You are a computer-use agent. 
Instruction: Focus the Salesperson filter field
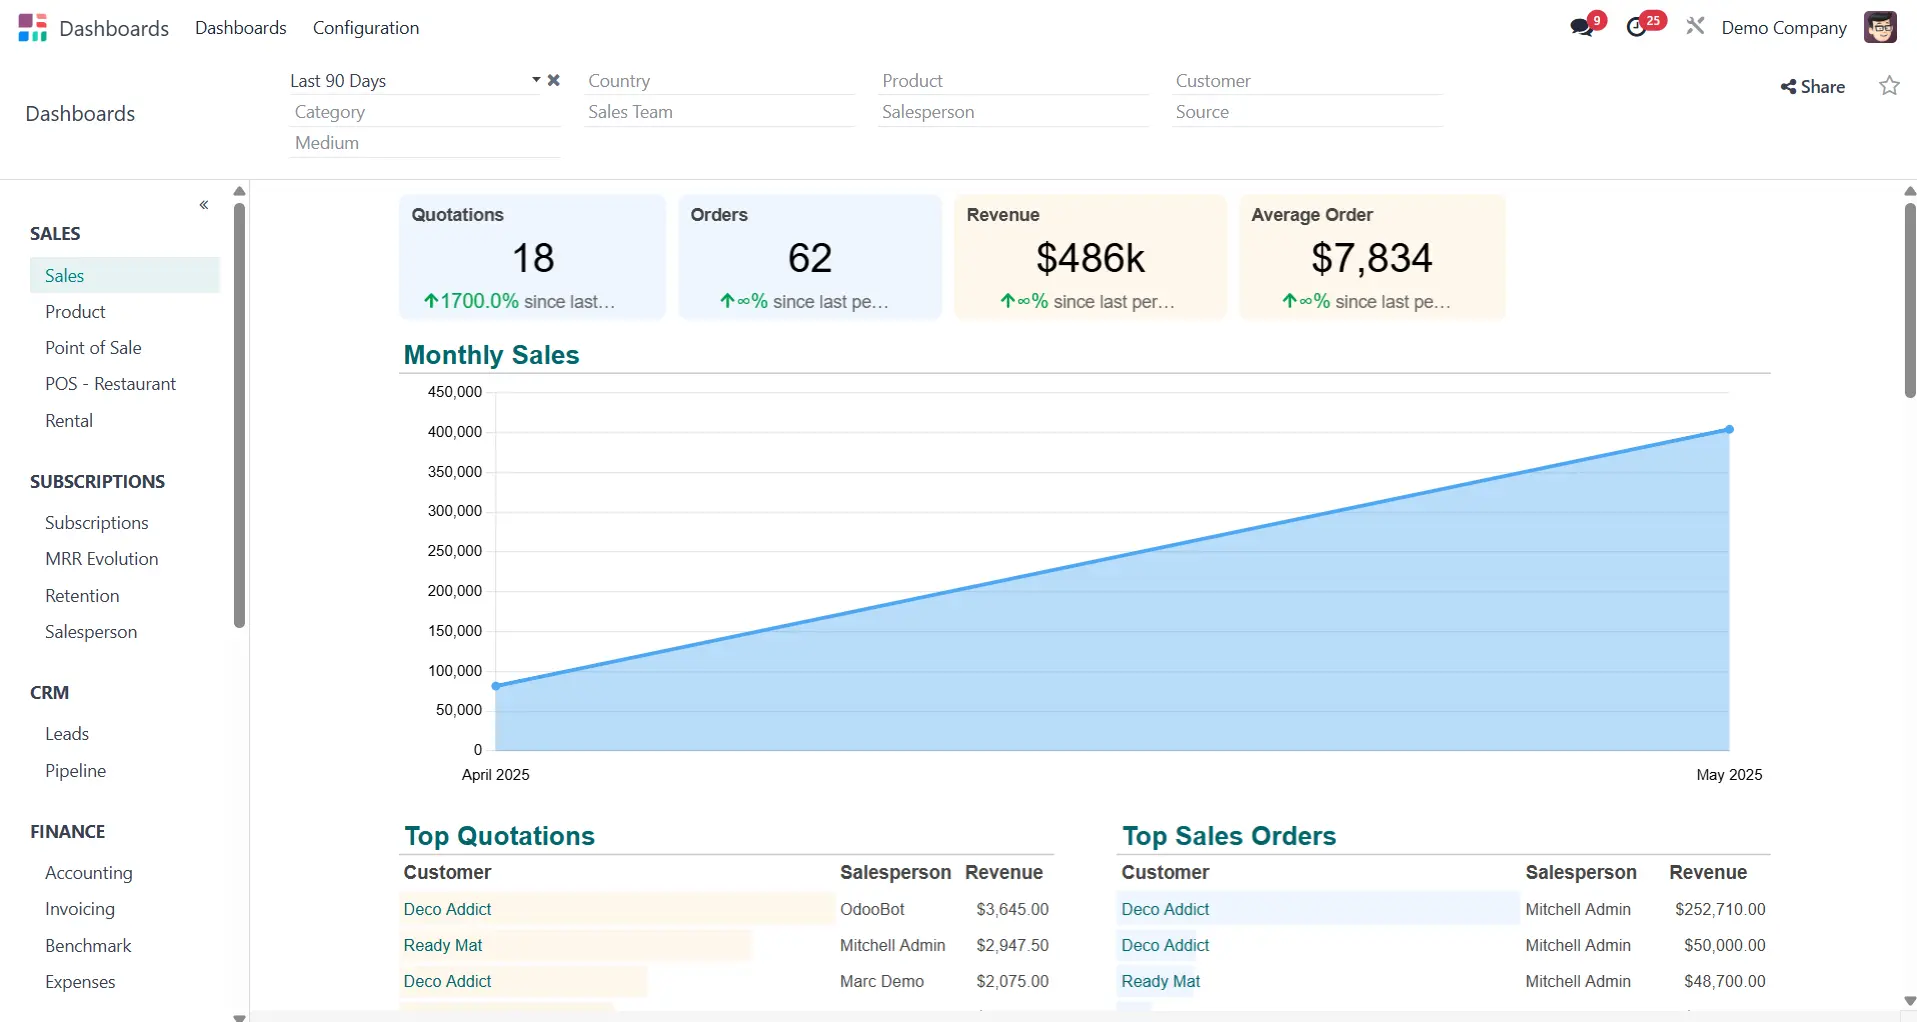(x=1012, y=112)
